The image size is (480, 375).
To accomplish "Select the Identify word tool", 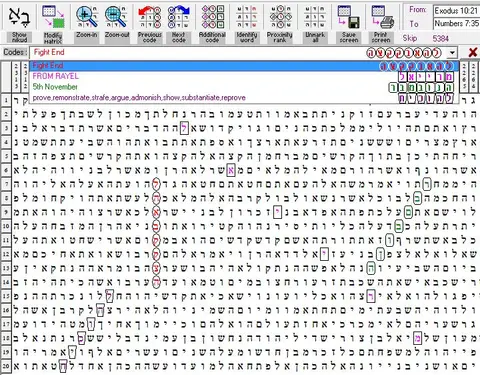I will [247, 17].
